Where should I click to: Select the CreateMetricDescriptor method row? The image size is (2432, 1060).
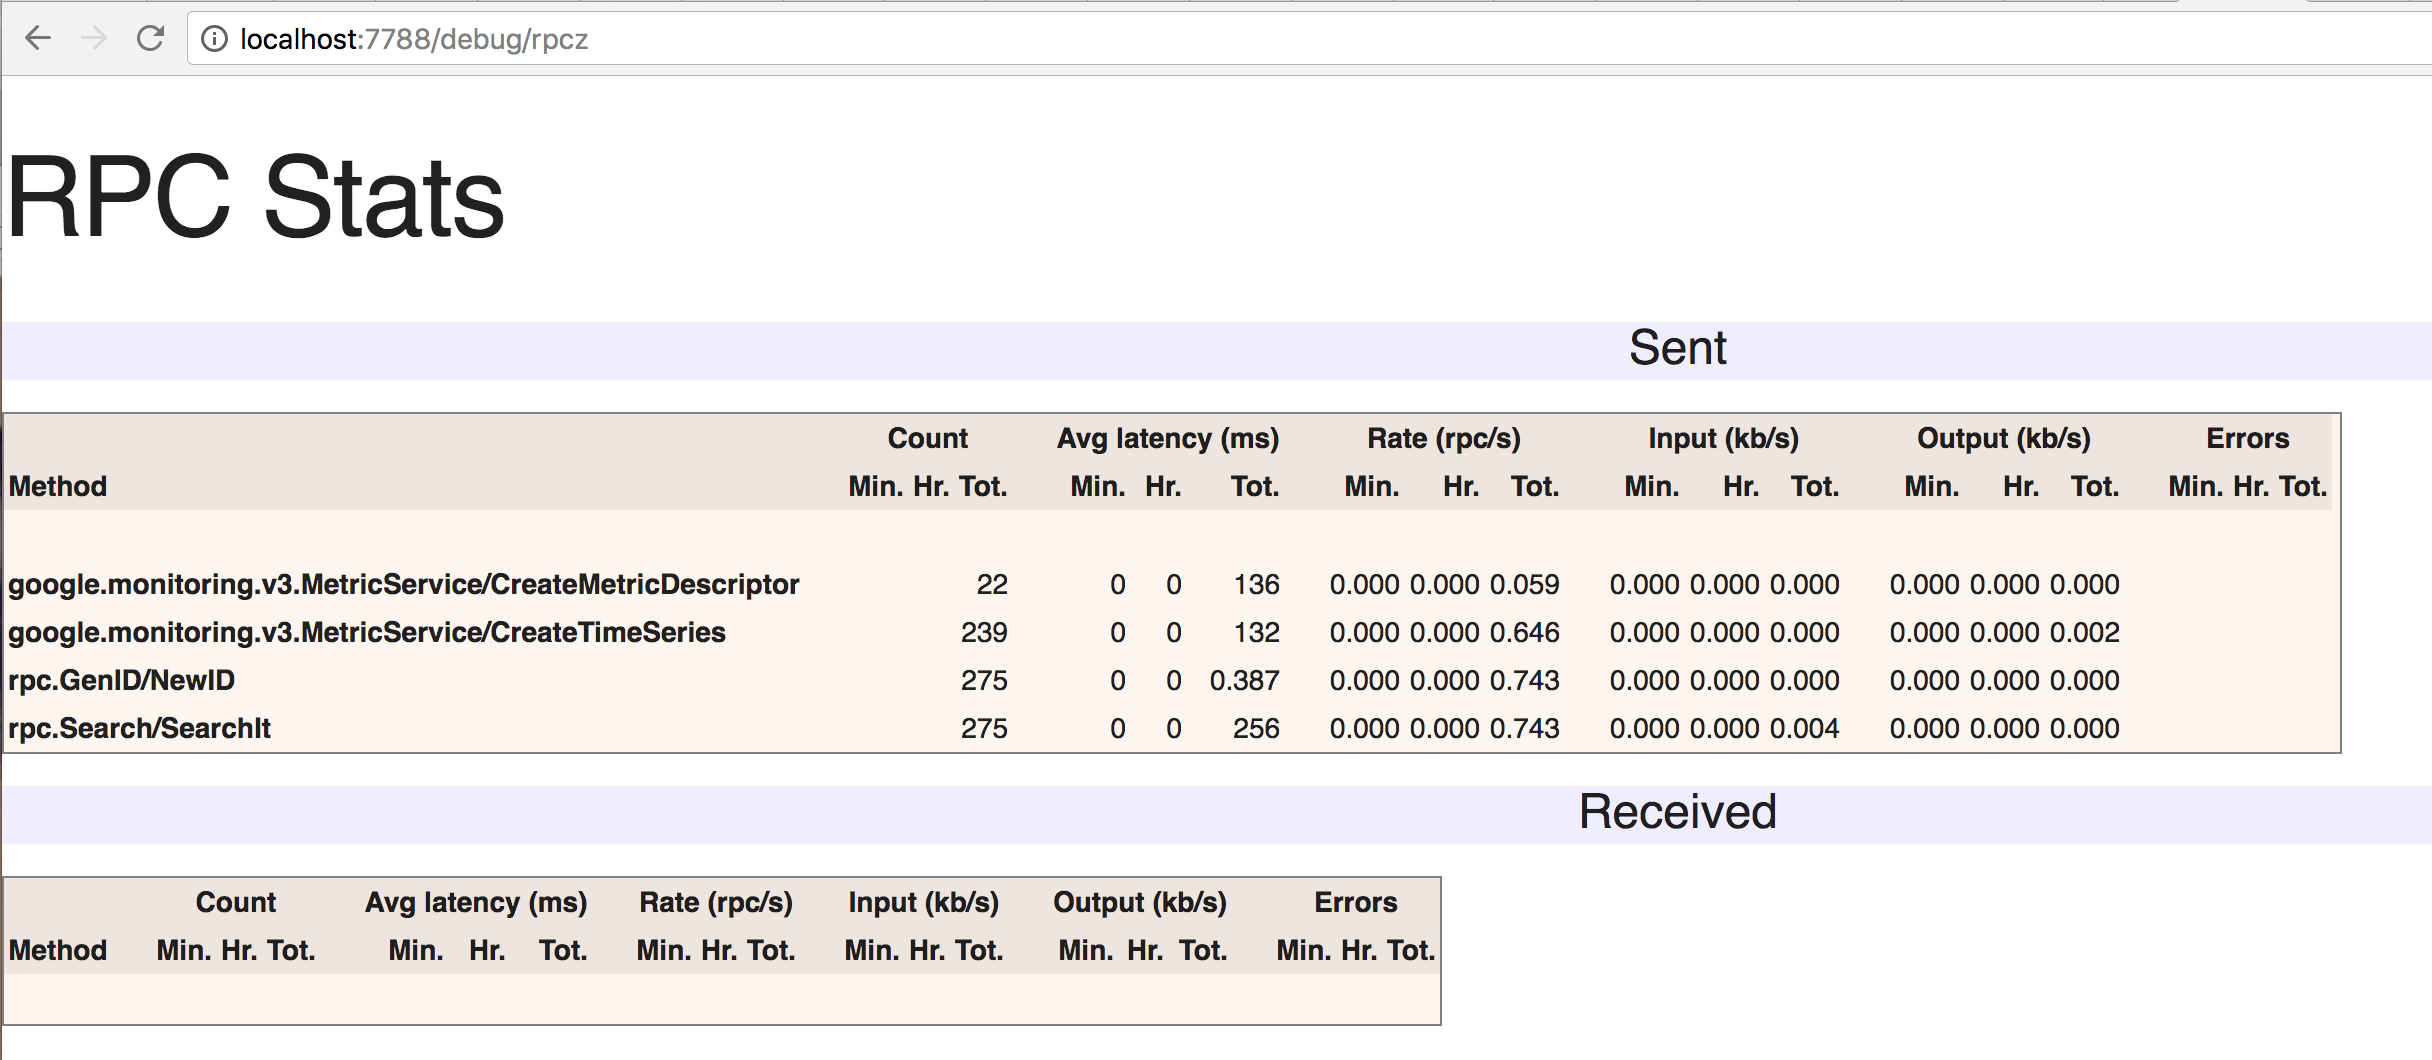[x=404, y=585]
